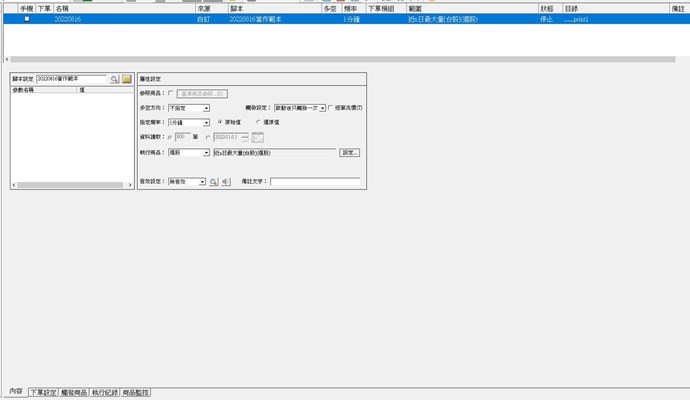
Task: Enable the 參照商品 checkbox
Action: coord(171,93)
